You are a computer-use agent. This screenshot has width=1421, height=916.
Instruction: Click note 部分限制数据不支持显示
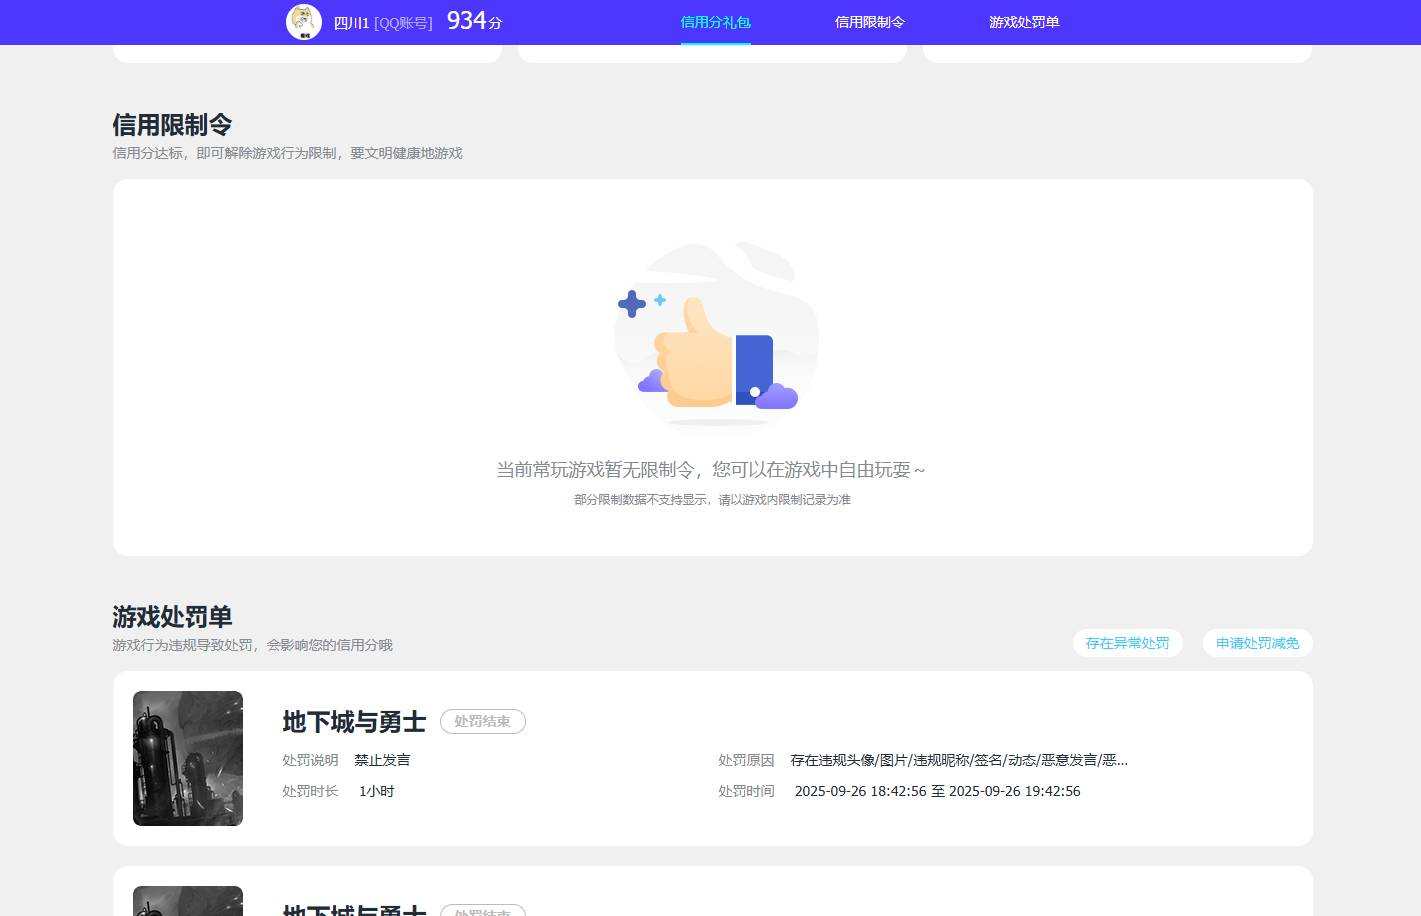coord(712,499)
